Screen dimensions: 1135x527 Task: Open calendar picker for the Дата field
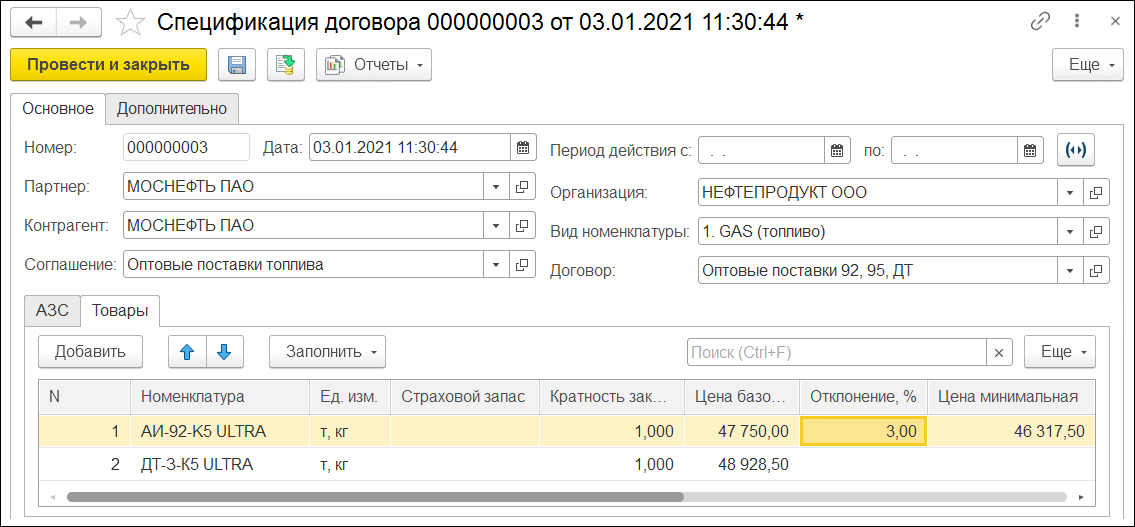click(x=523, y=148)
